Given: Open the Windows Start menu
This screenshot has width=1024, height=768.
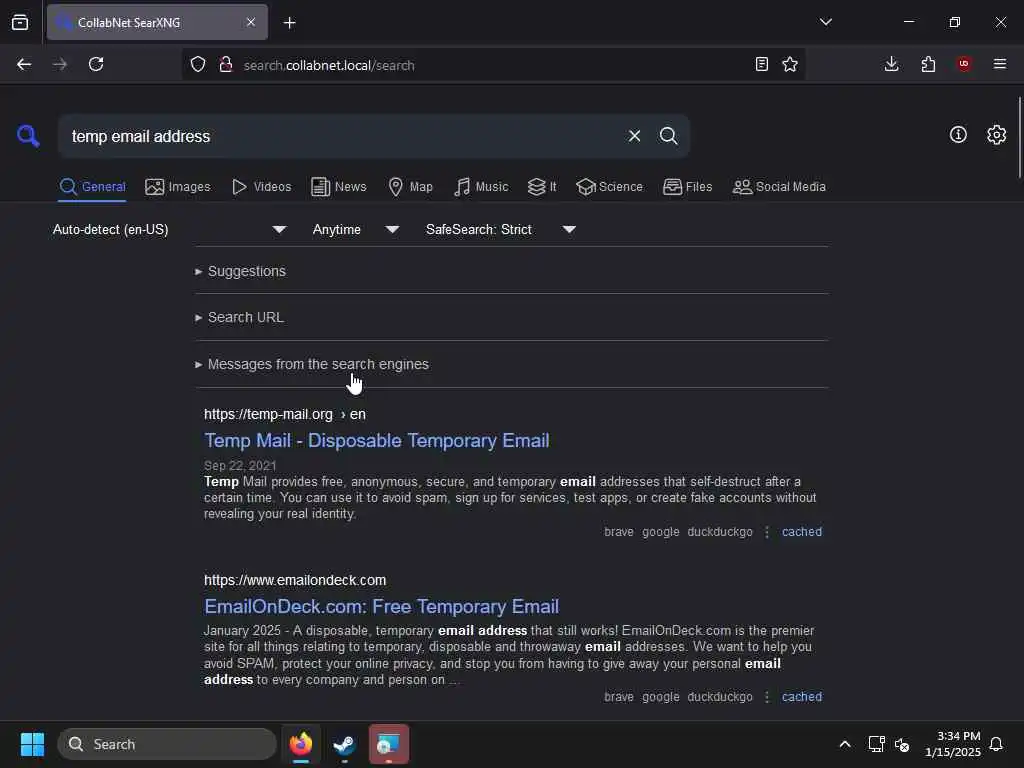Looking at the screenshot, I should (32, 744).
